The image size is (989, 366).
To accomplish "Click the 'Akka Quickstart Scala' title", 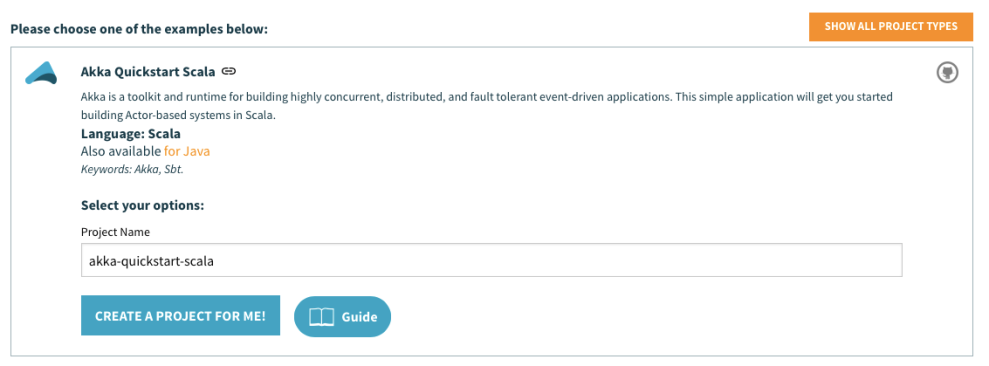I will (148, 71).
